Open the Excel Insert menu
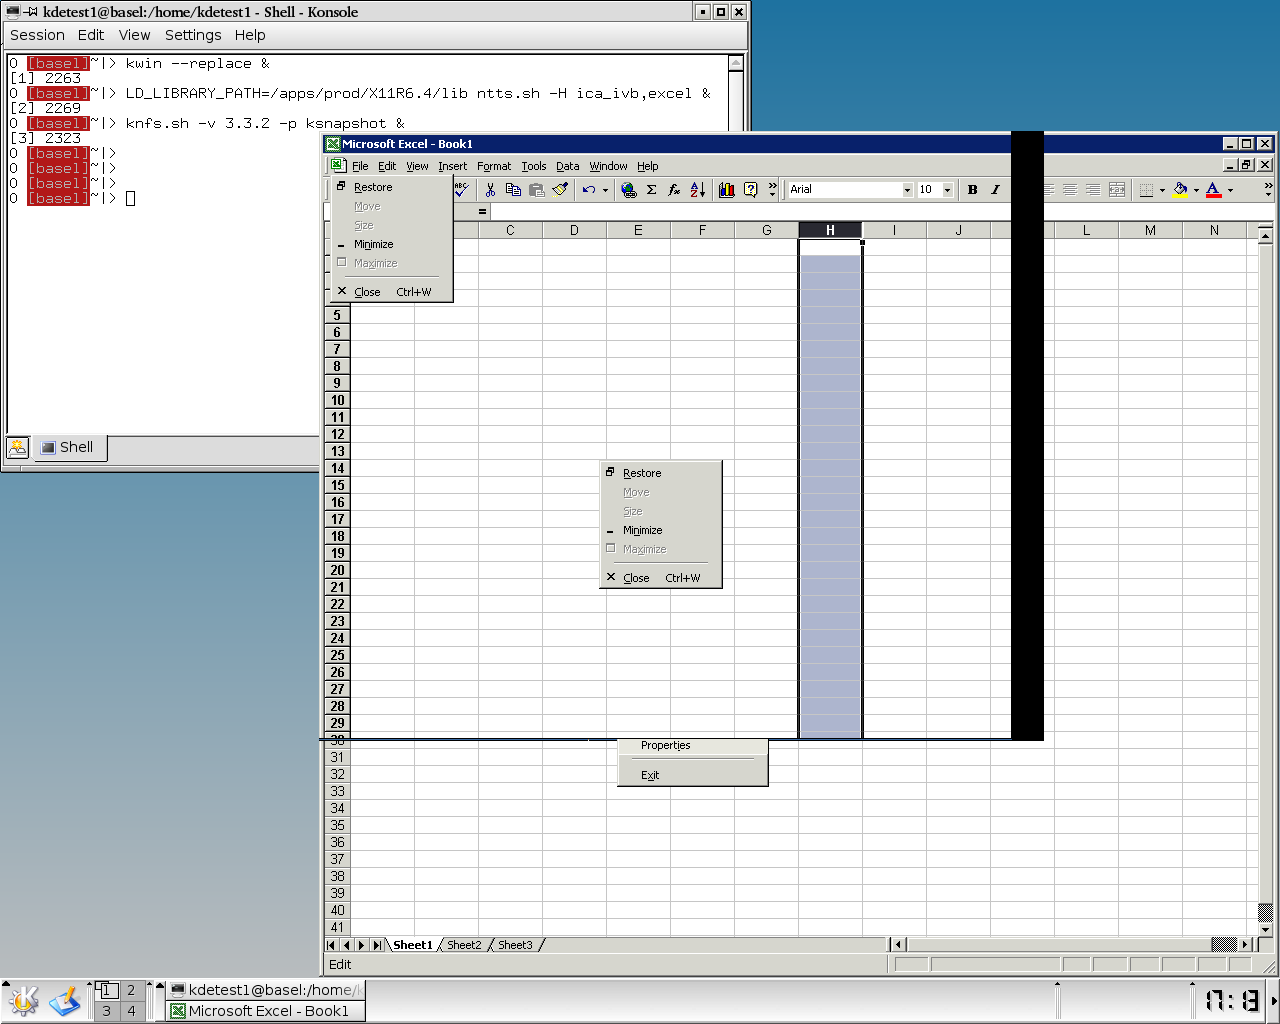 [452, 166]
